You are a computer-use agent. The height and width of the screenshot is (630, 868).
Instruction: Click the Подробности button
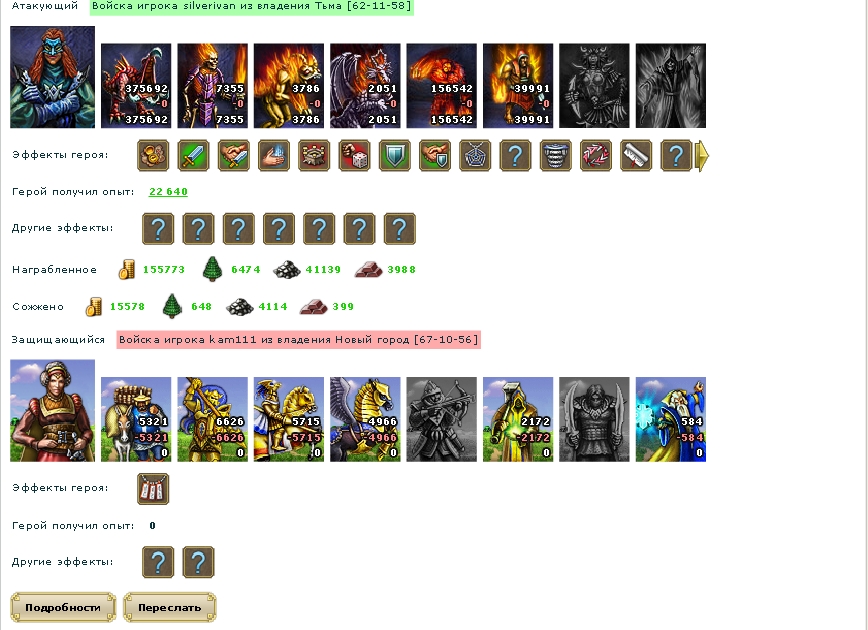coord(63,607)
